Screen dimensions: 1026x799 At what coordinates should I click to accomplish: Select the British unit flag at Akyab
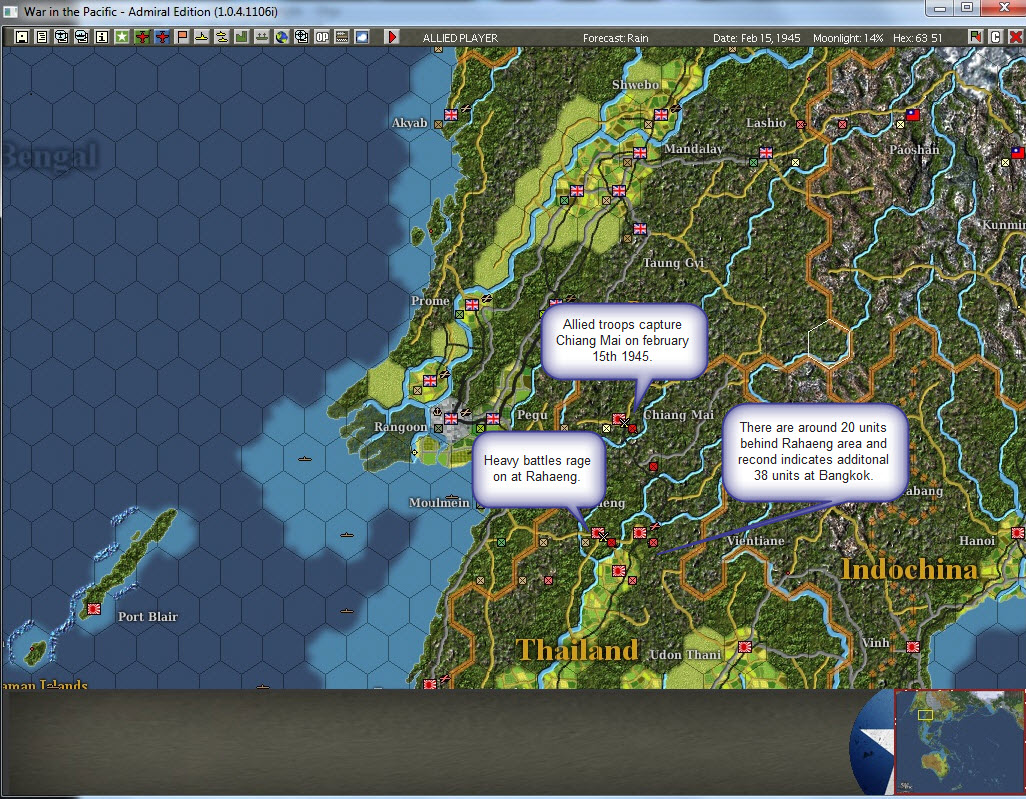click(x=451, y=115)
